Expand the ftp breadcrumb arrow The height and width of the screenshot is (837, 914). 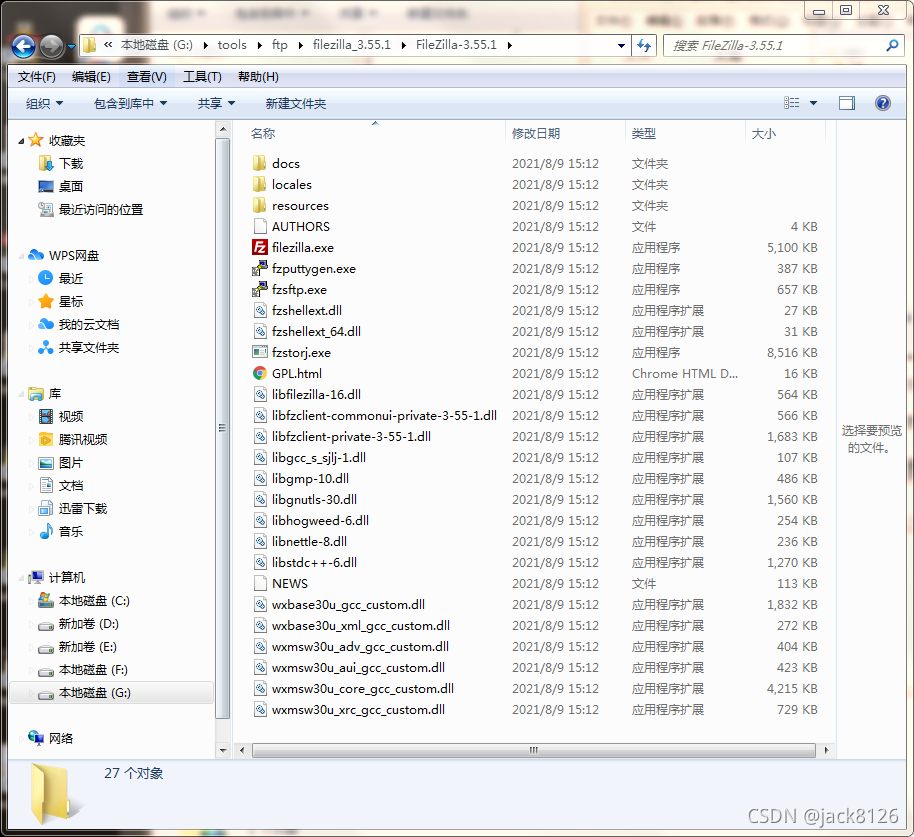coord(300,45)
